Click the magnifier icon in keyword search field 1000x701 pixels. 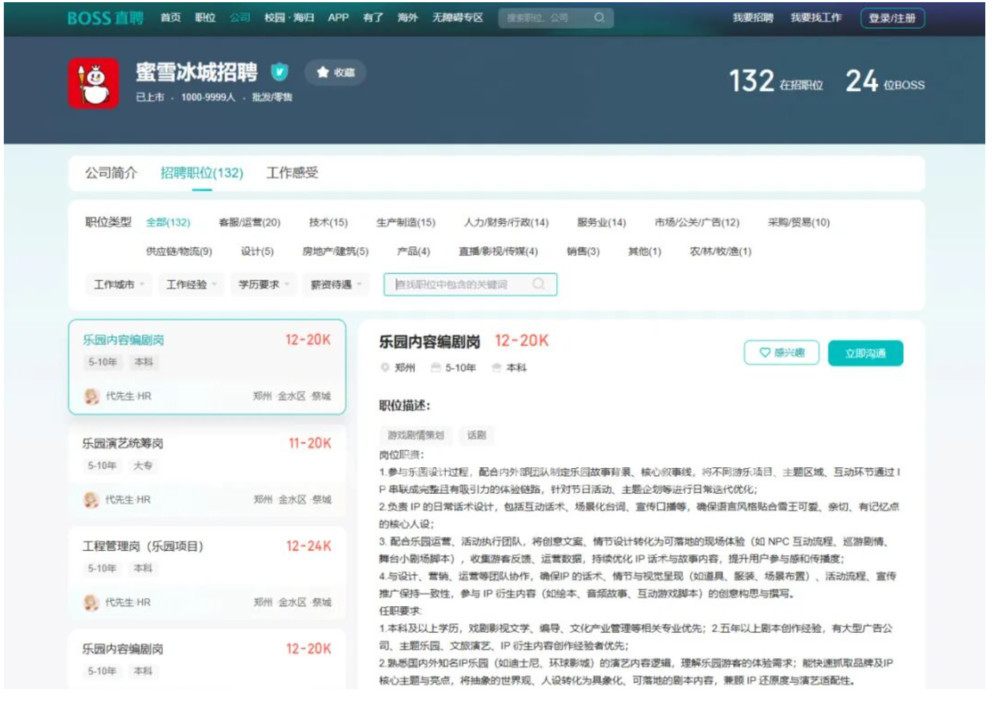tap(539, 285)
